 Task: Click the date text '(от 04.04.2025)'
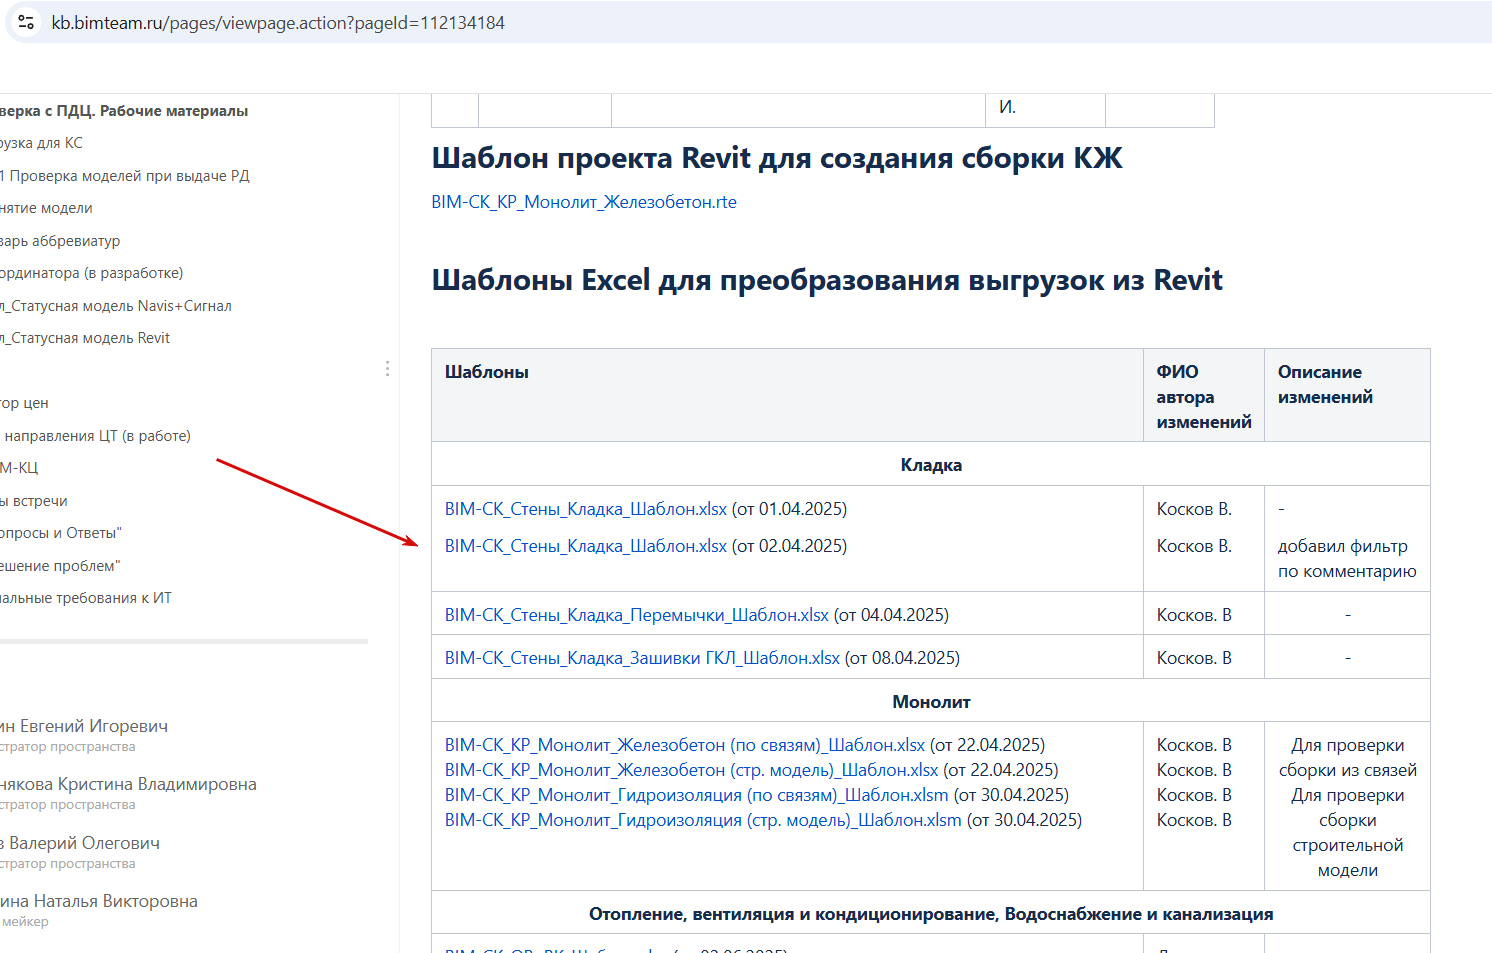(891, 615)
